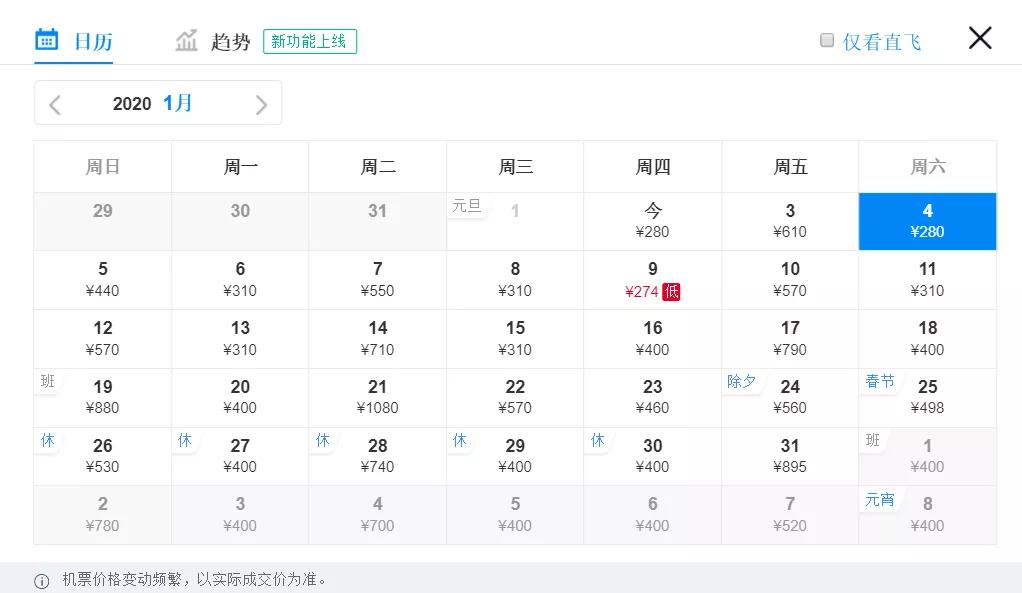Close the price calendar dialog

tap(980, 38)
